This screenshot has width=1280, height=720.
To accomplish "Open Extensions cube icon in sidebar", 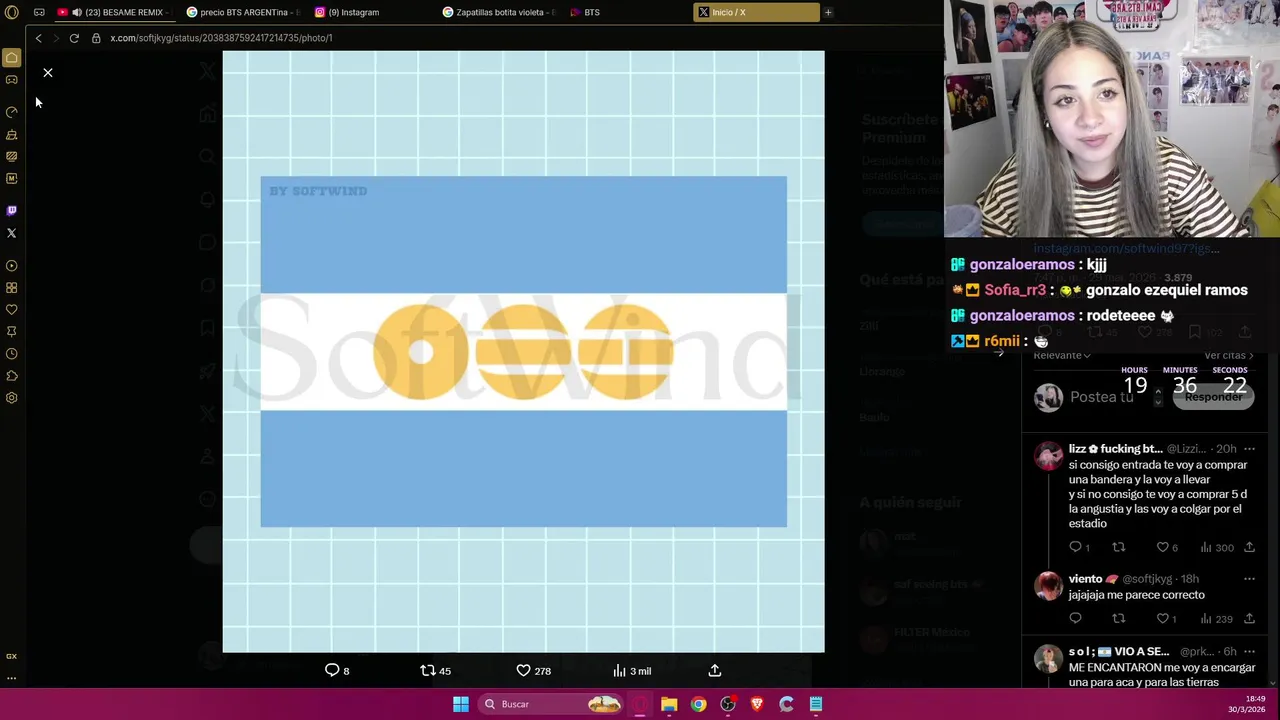I will (12, 376).
